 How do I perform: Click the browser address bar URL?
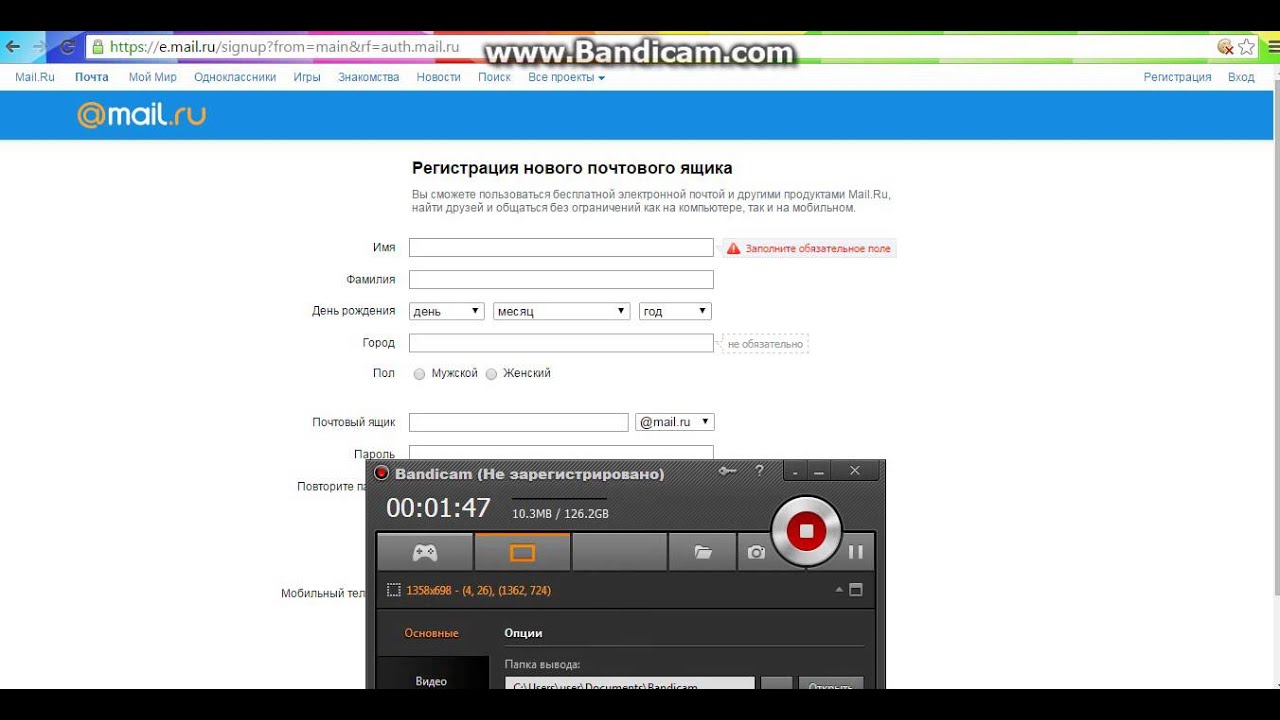click(x=285, y=47)
